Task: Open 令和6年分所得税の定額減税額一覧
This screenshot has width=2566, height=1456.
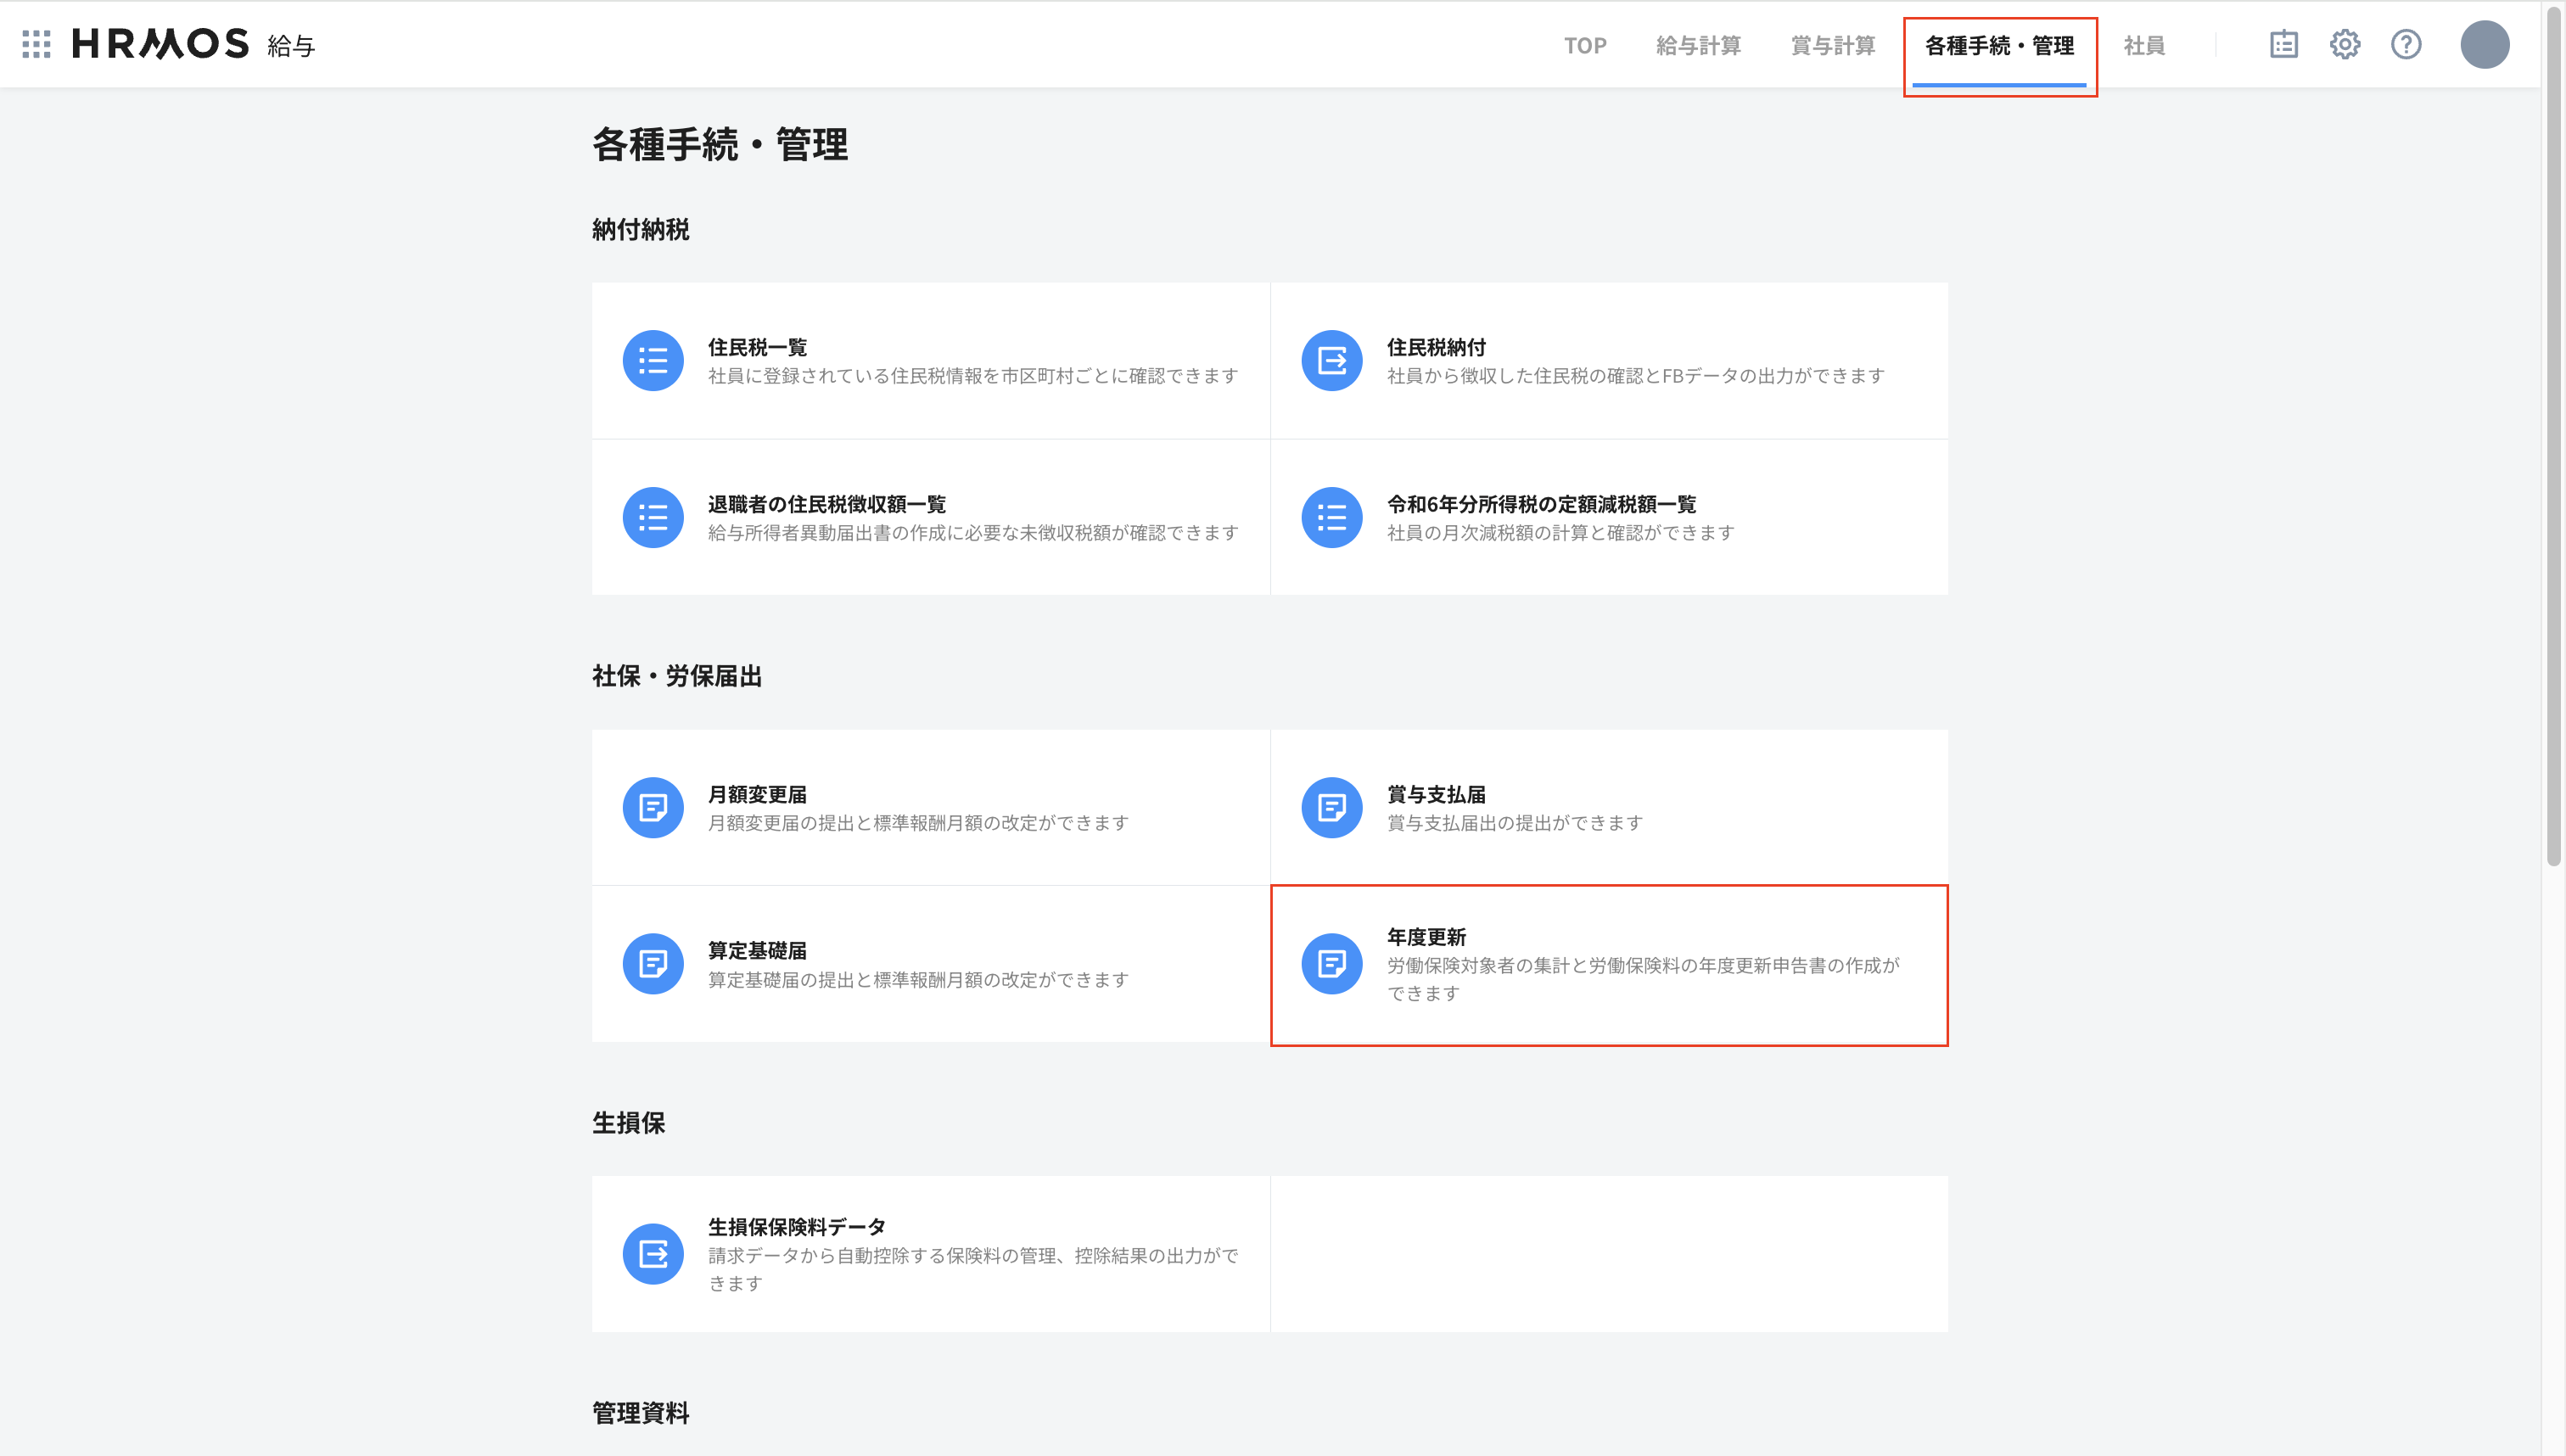Action: pos(1541,504)
